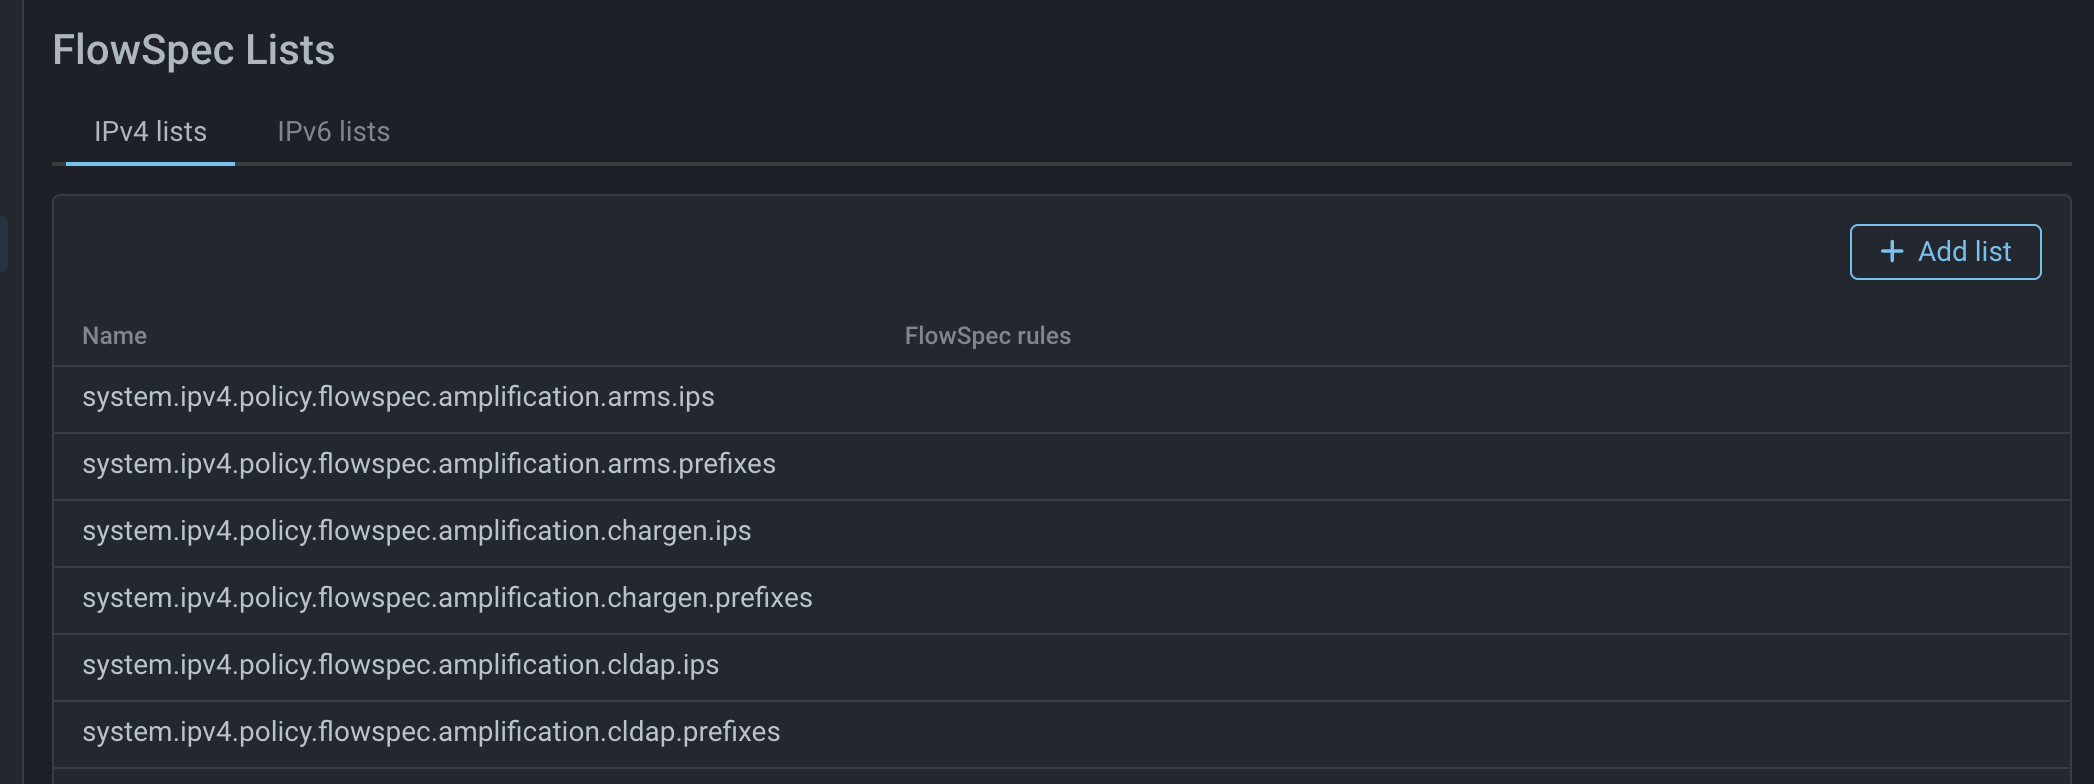
Task: Open the amplification.cldap.prefixes list
Action: click(431, 732)
